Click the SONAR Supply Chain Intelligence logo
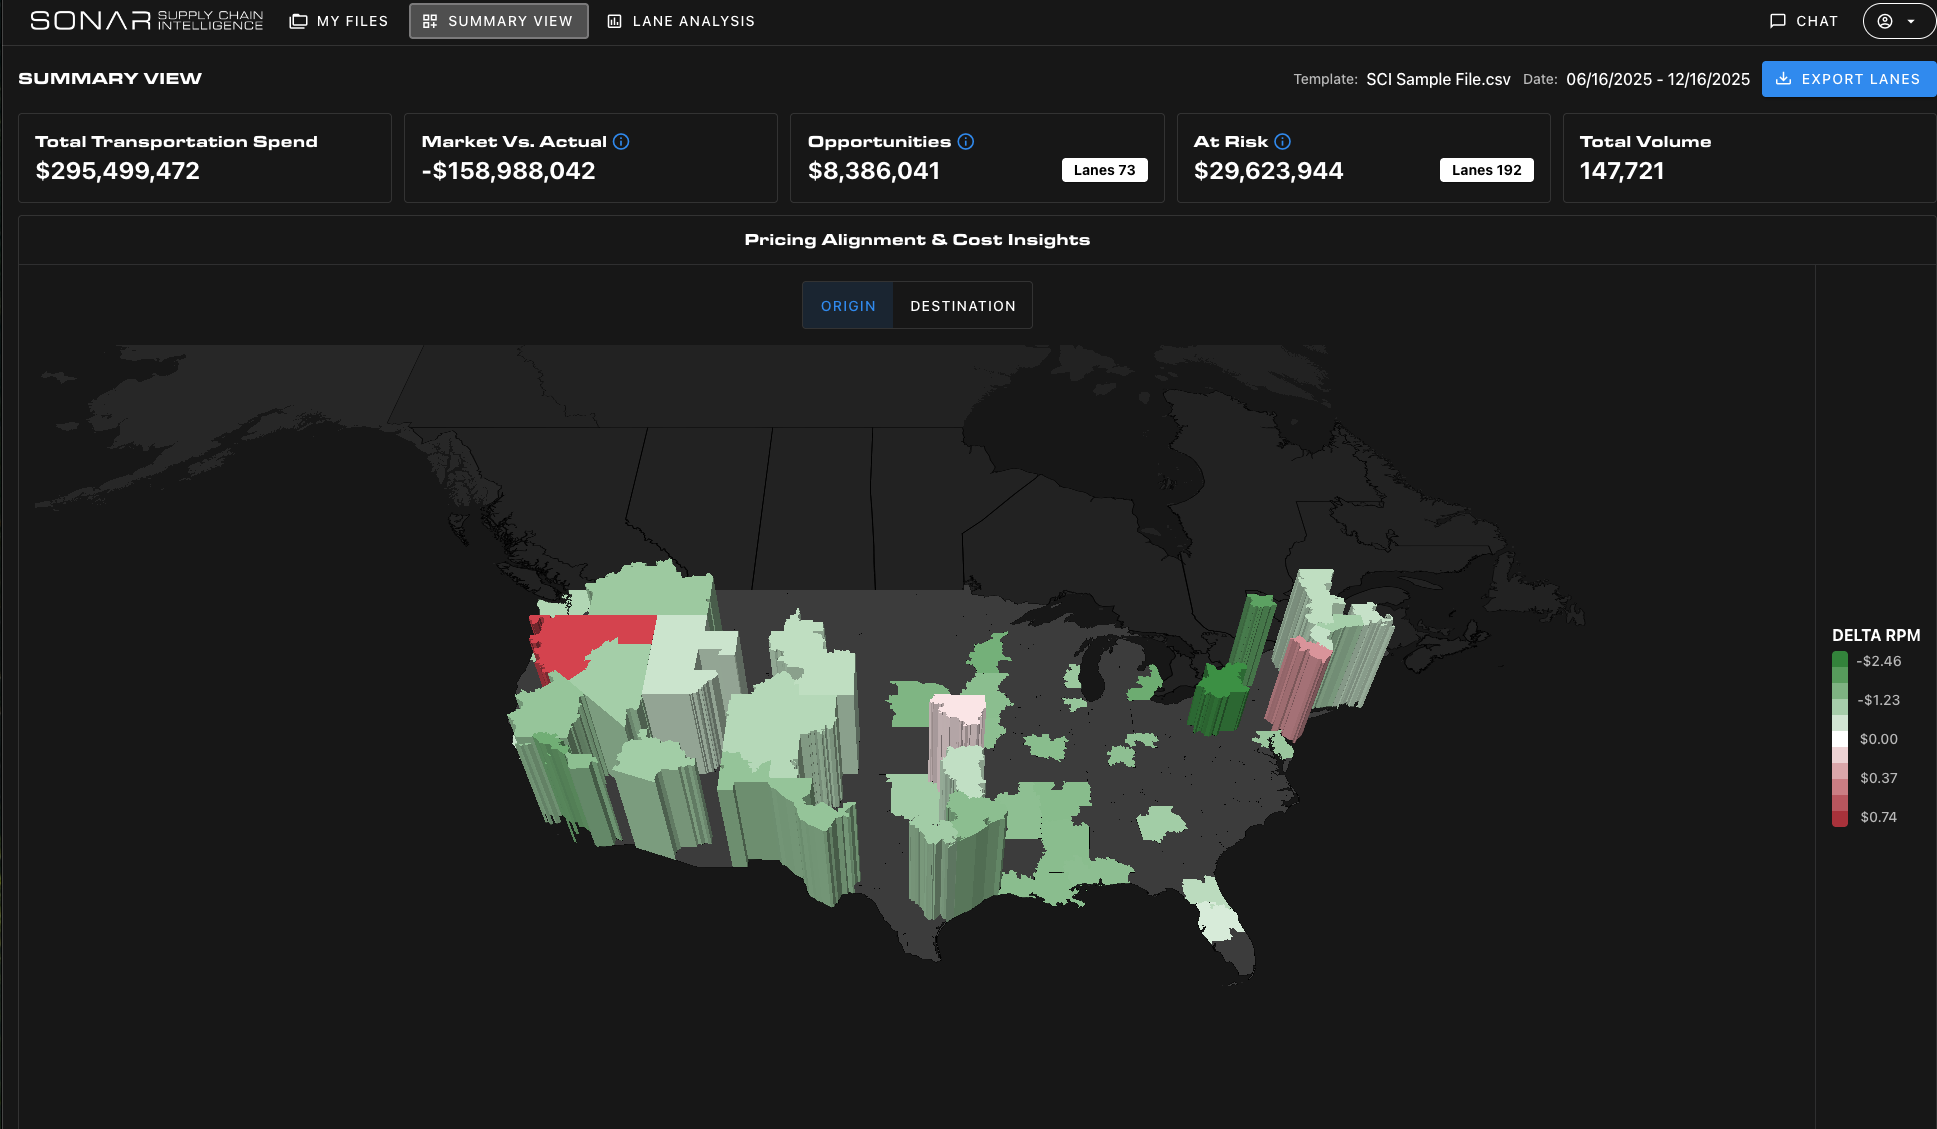 click(146, 21)
